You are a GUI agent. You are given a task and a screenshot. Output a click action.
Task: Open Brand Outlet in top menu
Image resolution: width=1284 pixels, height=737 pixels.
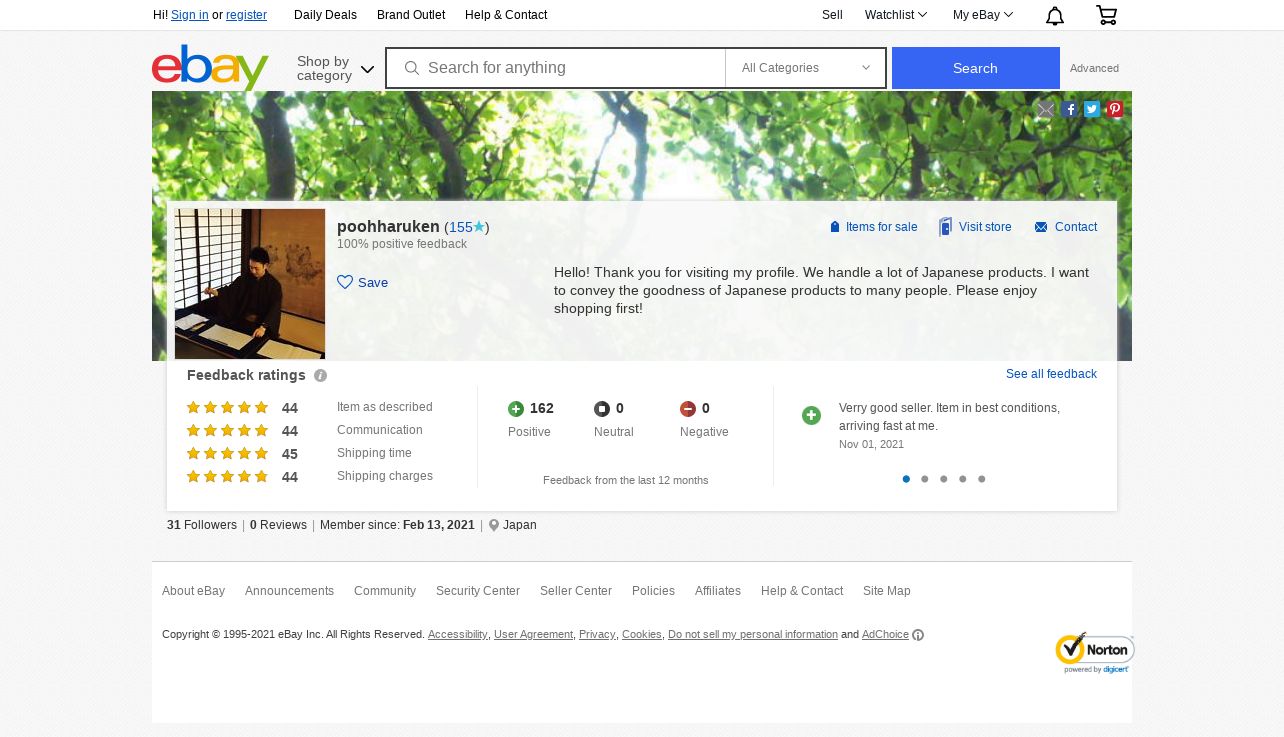(x=411, y=15)
